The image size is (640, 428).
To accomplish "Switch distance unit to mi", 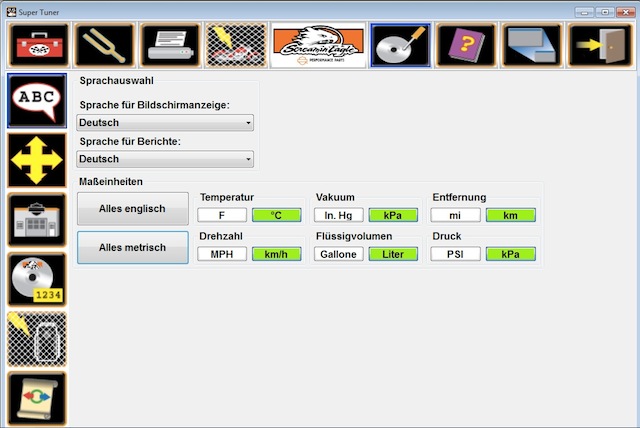I will coord(455,215).
